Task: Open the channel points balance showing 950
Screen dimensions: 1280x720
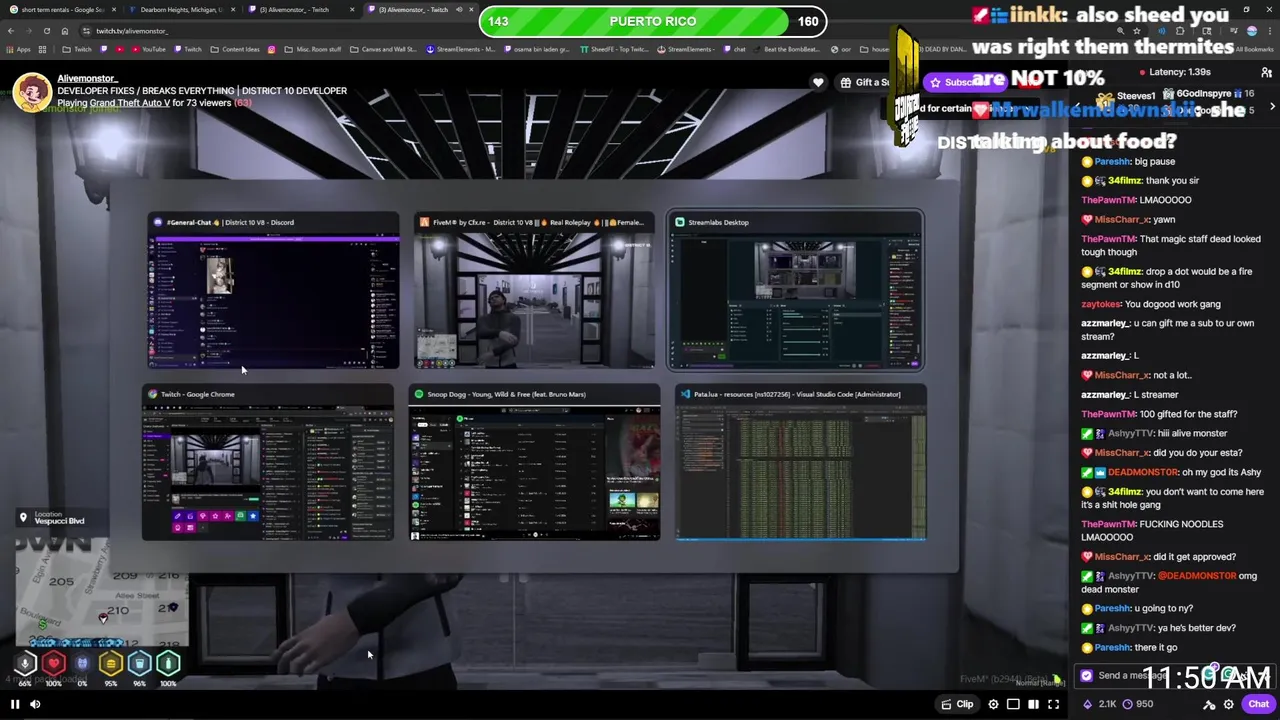Action: [1137, 704]
